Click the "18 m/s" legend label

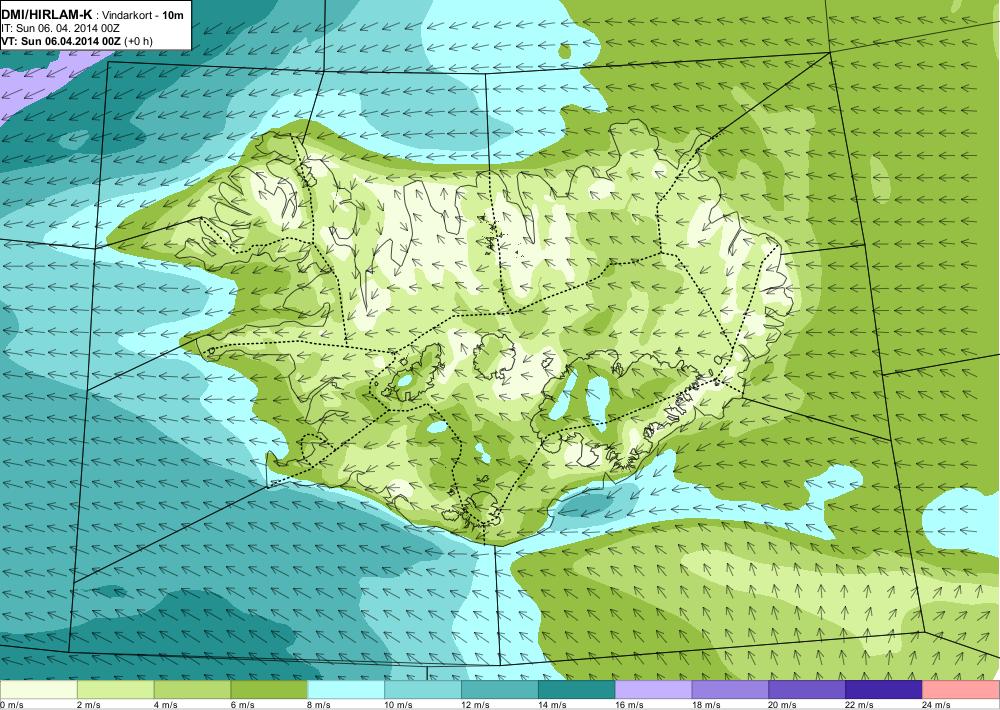pyautogui.click(x=706, y=705)
